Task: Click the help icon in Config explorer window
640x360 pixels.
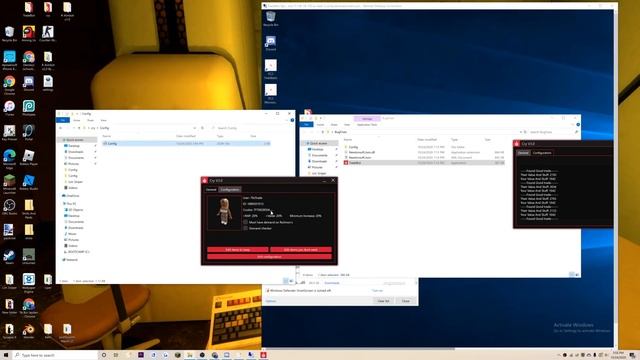Action: pyautogui.click(x=292, y=120)
